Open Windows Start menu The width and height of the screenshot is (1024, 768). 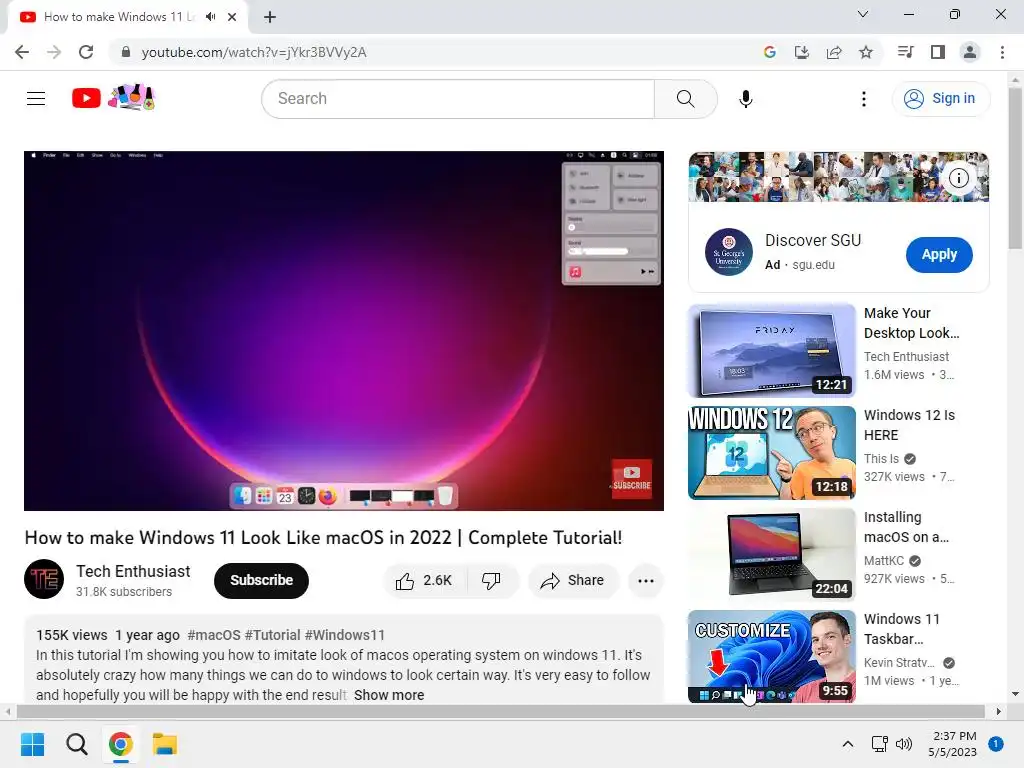point(32,744)
